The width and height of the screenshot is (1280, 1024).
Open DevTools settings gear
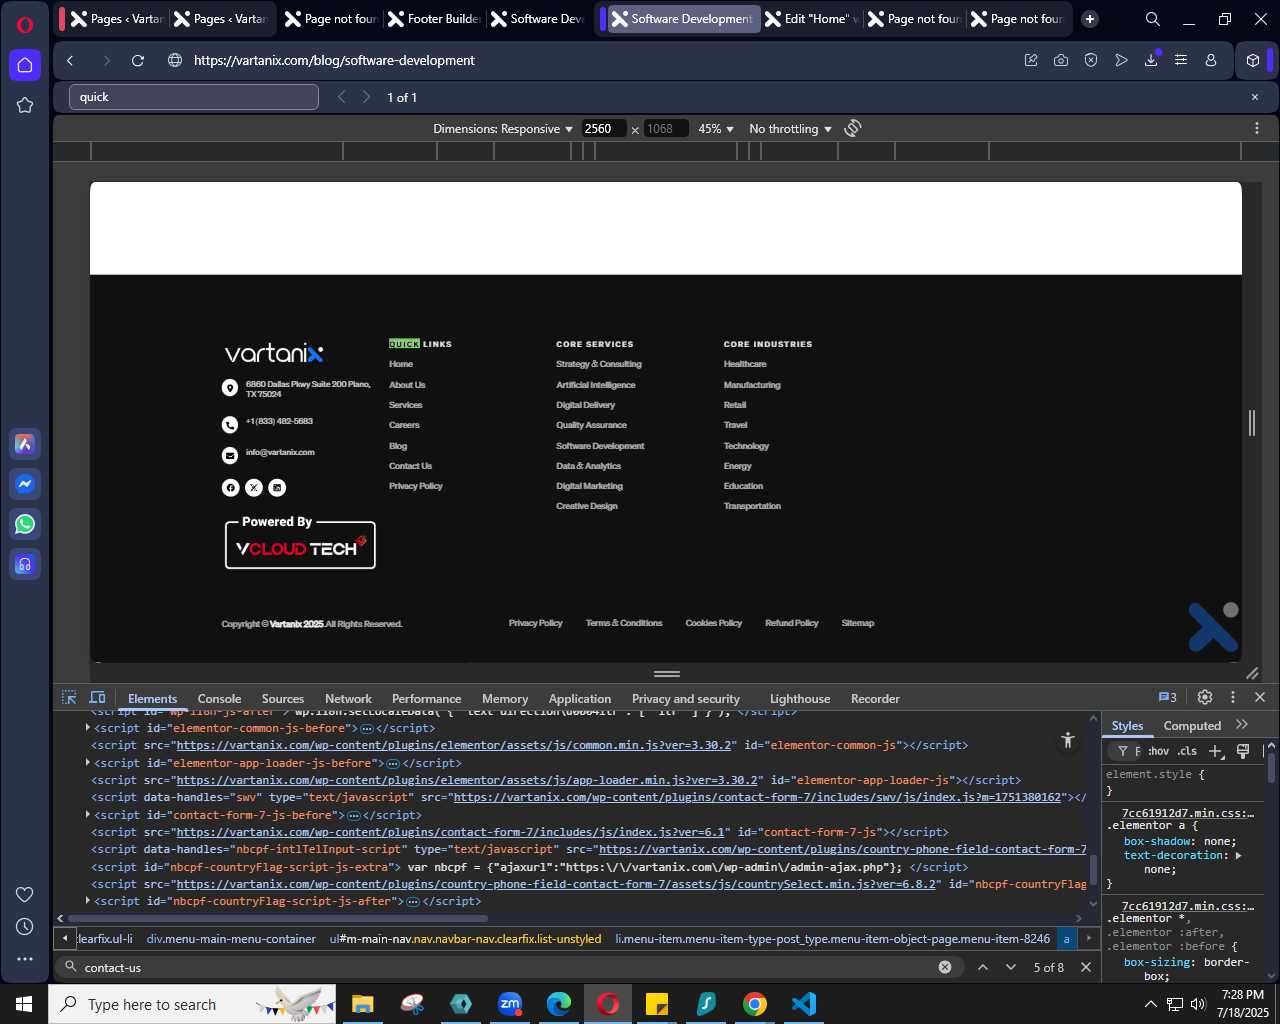(1205, 697)
